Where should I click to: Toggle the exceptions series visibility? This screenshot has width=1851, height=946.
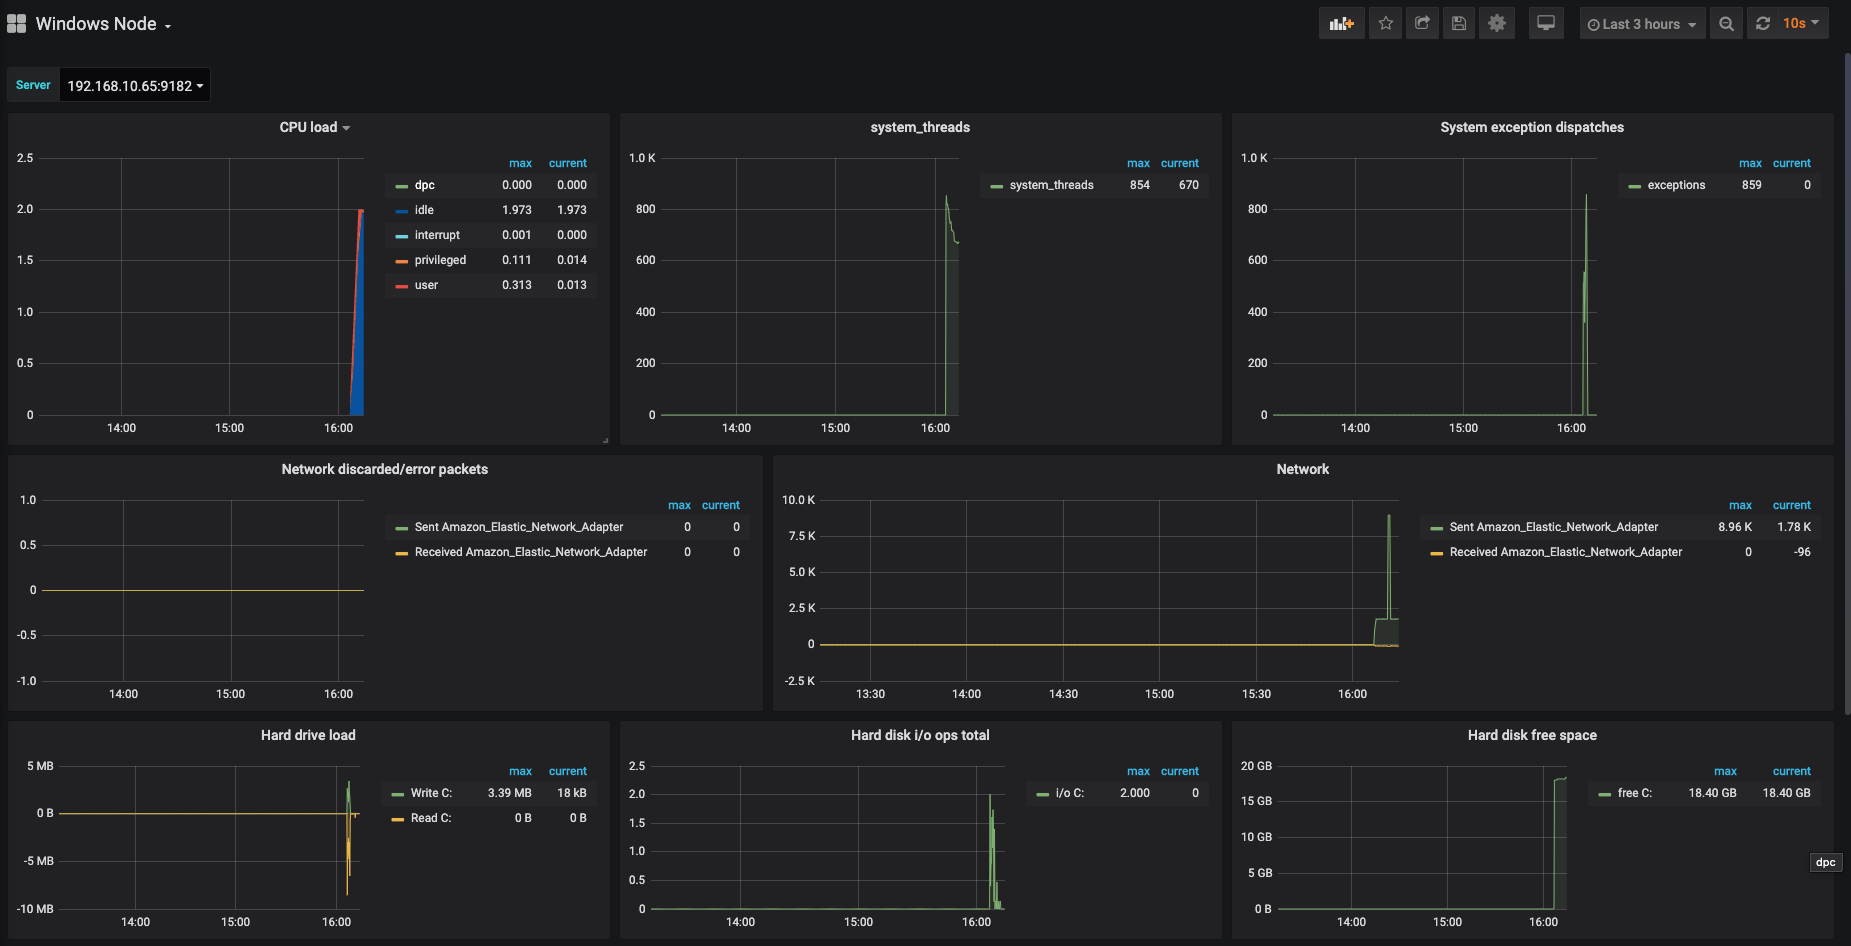tap(1676, 185)
